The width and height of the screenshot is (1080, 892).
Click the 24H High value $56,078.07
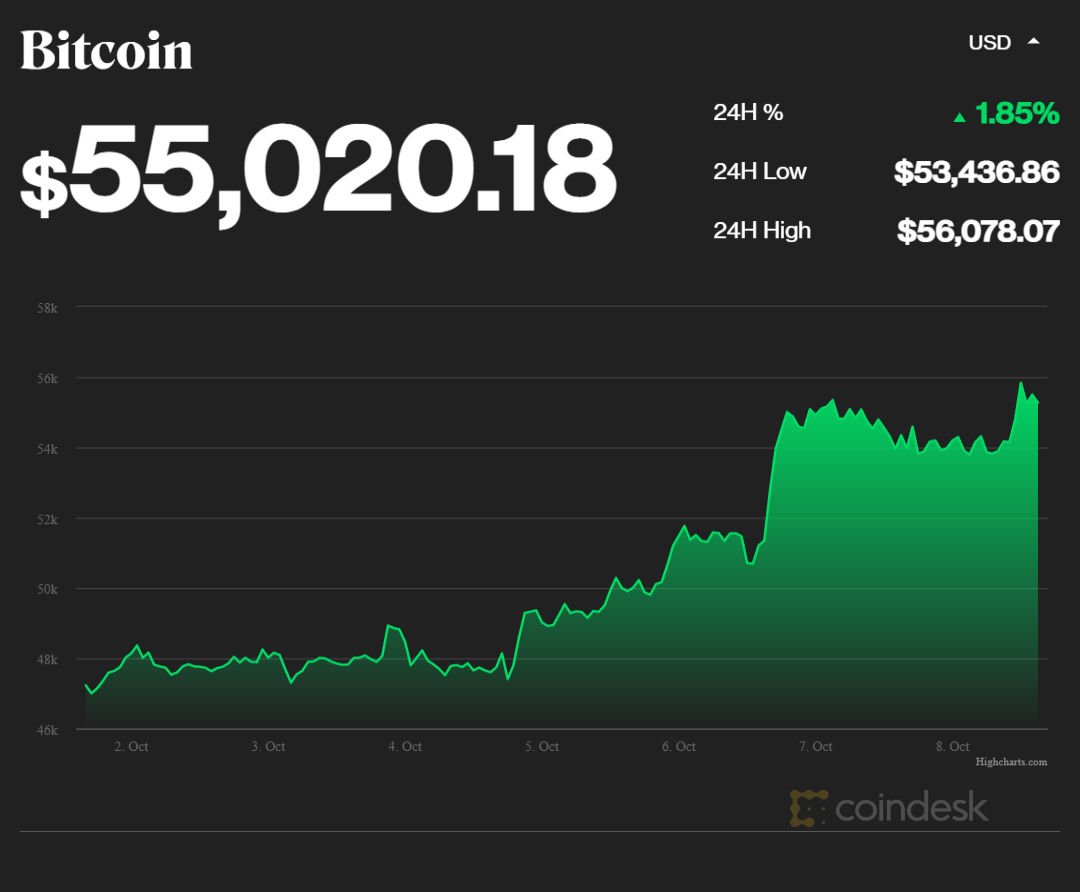click(x=977, y=231)
